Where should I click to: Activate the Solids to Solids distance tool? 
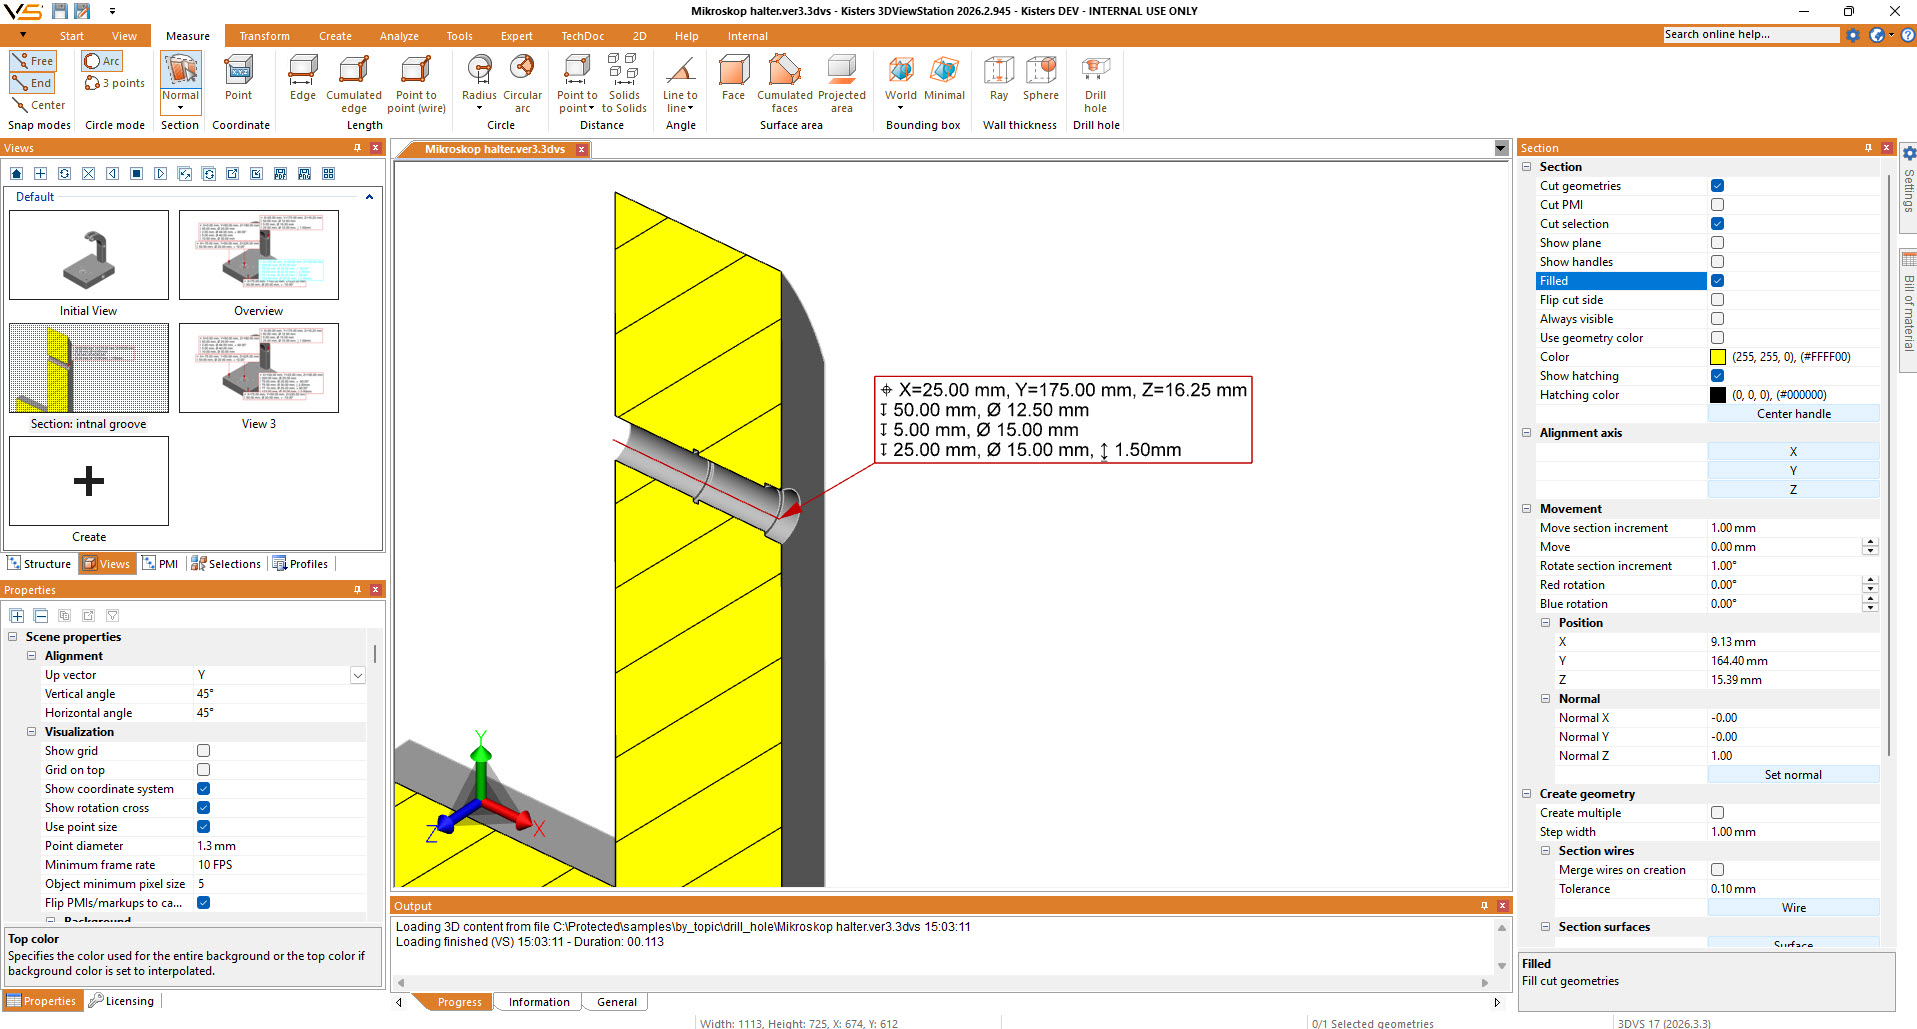624,84
